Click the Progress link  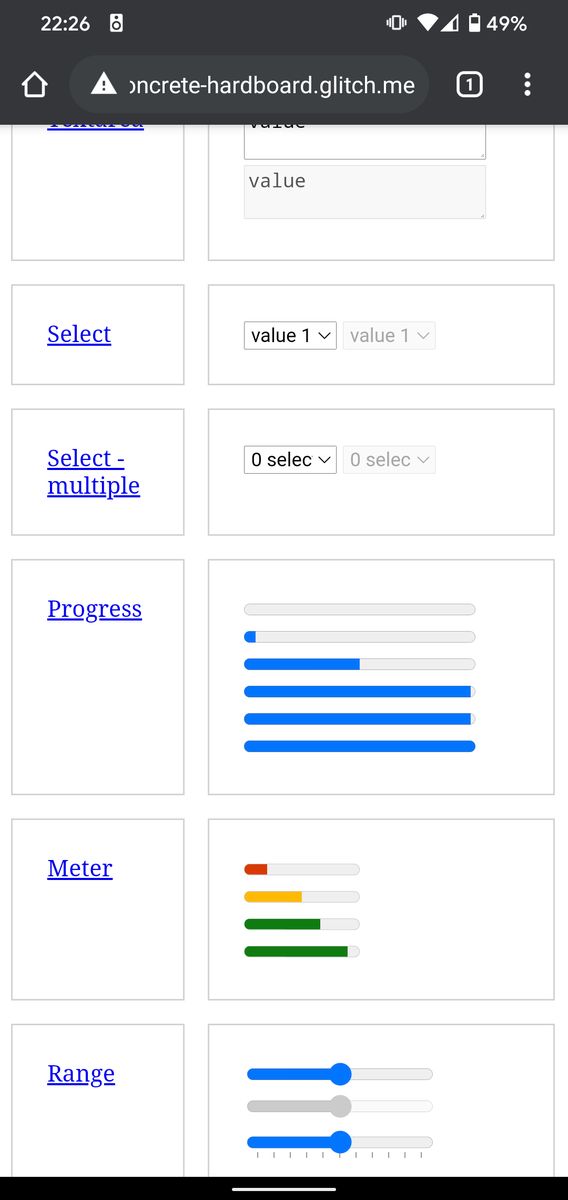pos(94,609)
